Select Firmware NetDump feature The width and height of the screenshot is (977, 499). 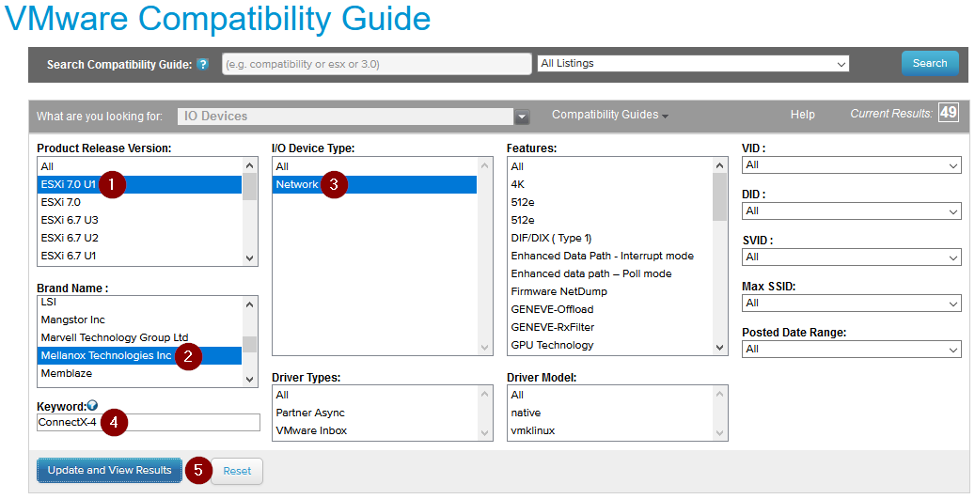[x=609, y=292]
